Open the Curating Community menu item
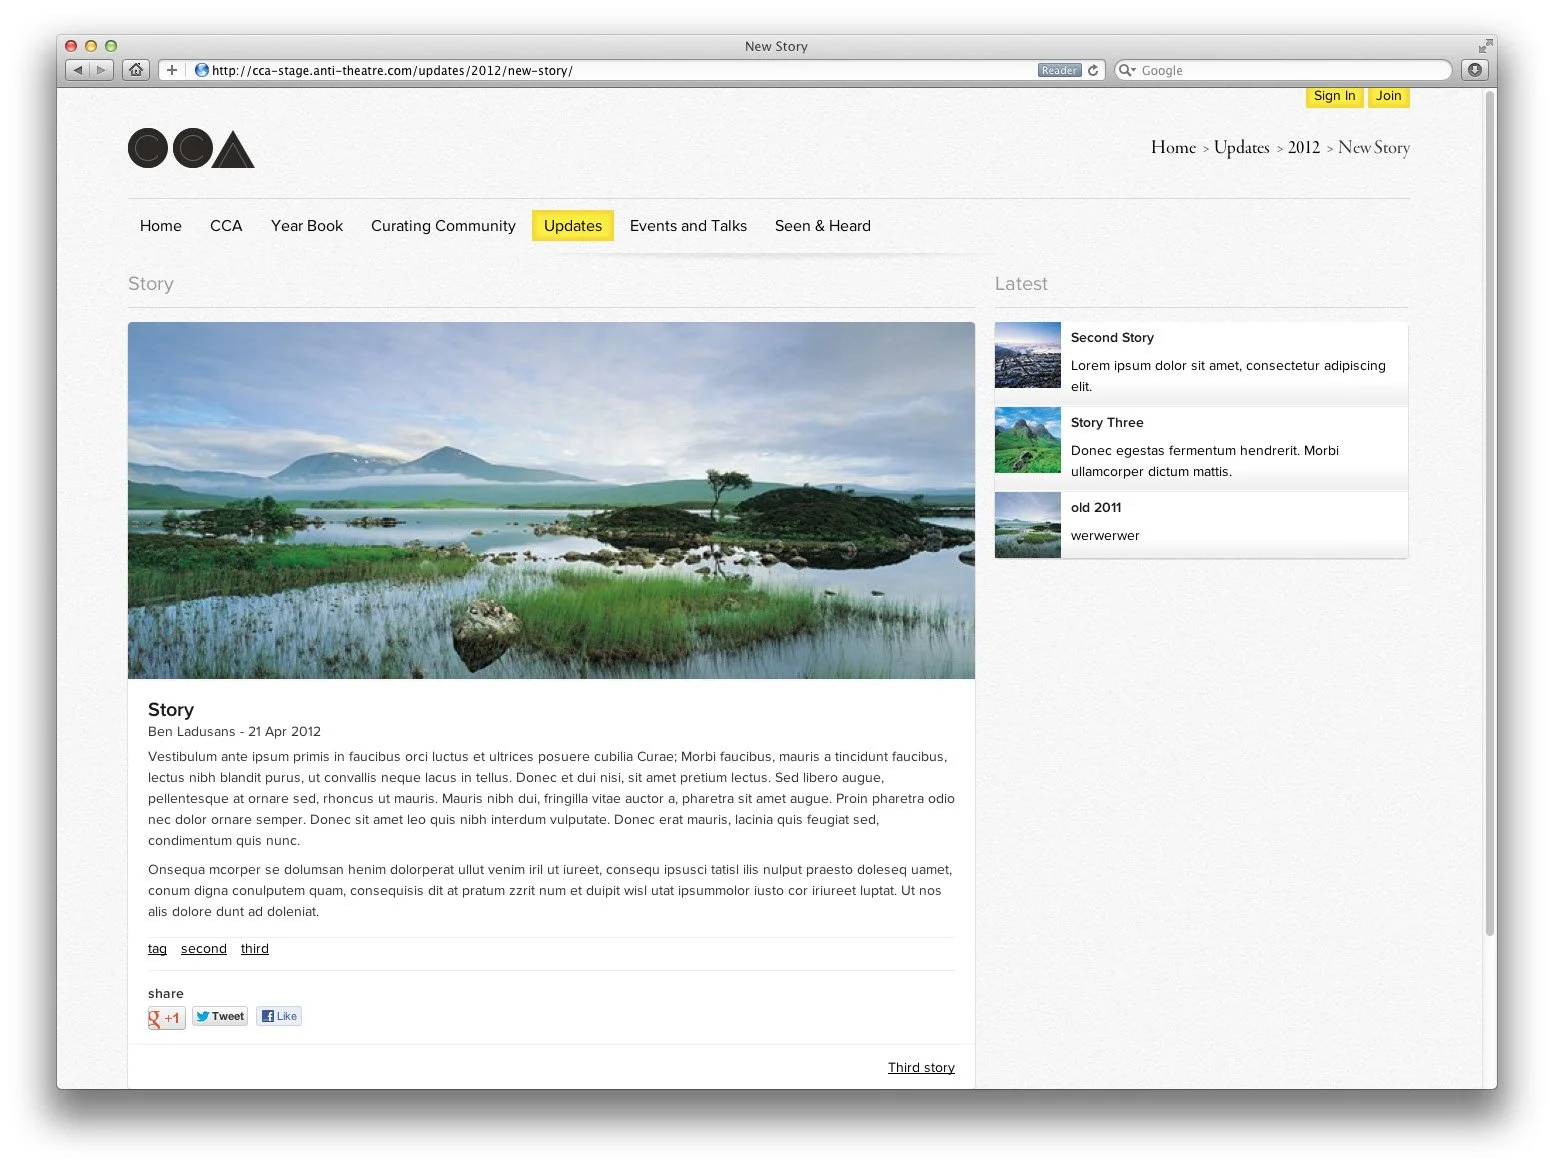 pyautogui.click(x=443, y=226)
